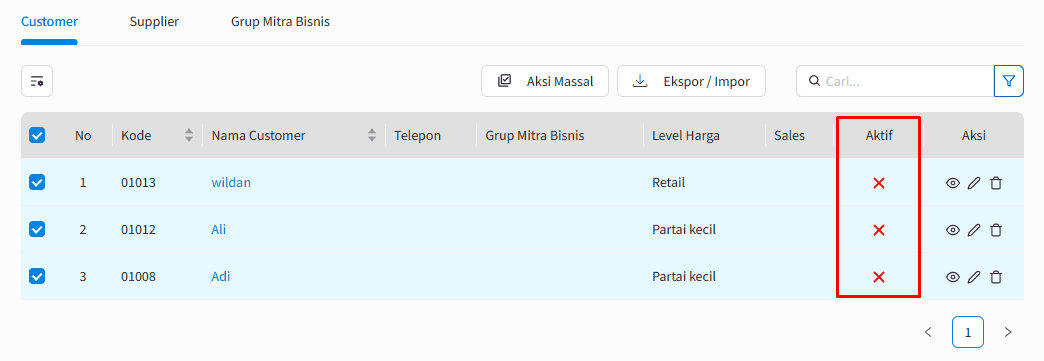Click the filter funnel icon

(x=1009, y=81)
